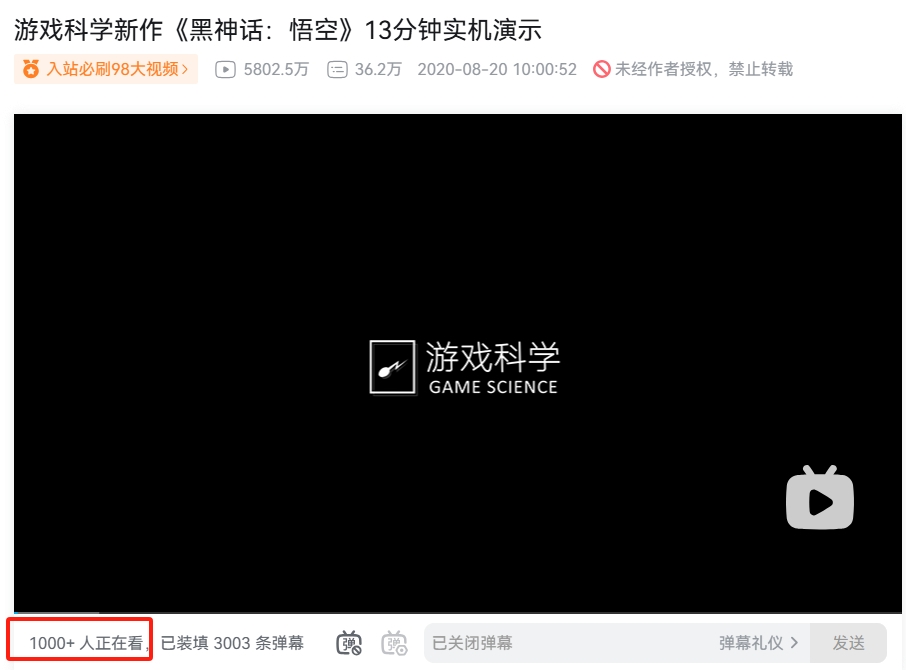906x670 pixels.
Task: Click the 已装填 3003 条弹幕 text
Action: point(232,643)
